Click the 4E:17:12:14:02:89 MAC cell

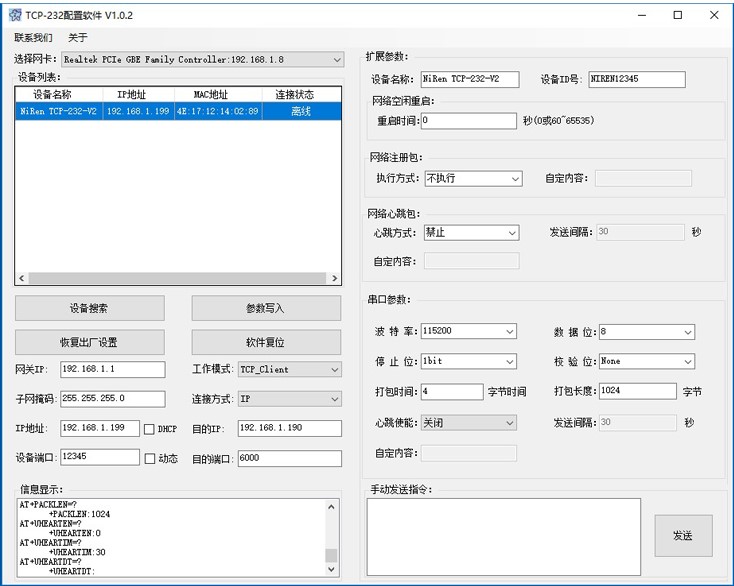(x=218, y=111)
